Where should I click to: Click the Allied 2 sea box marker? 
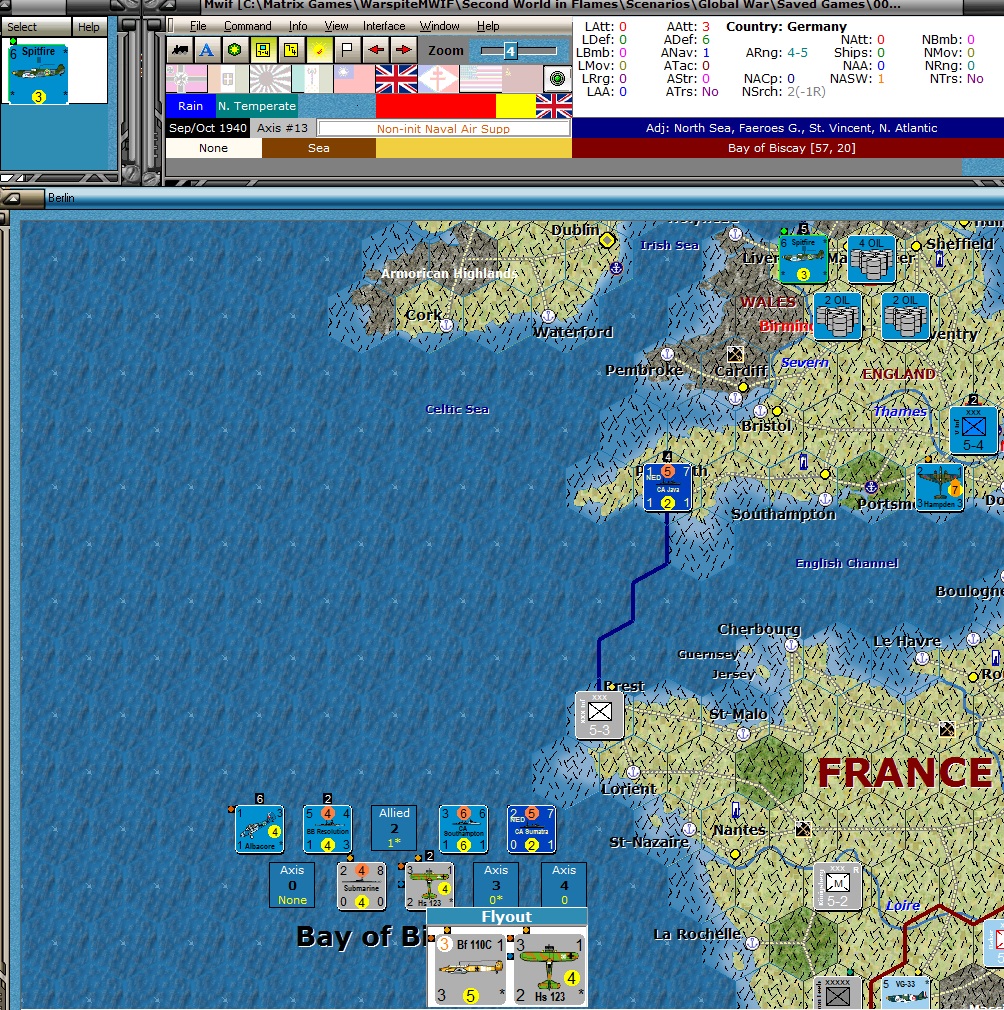(x=394, y=828)
